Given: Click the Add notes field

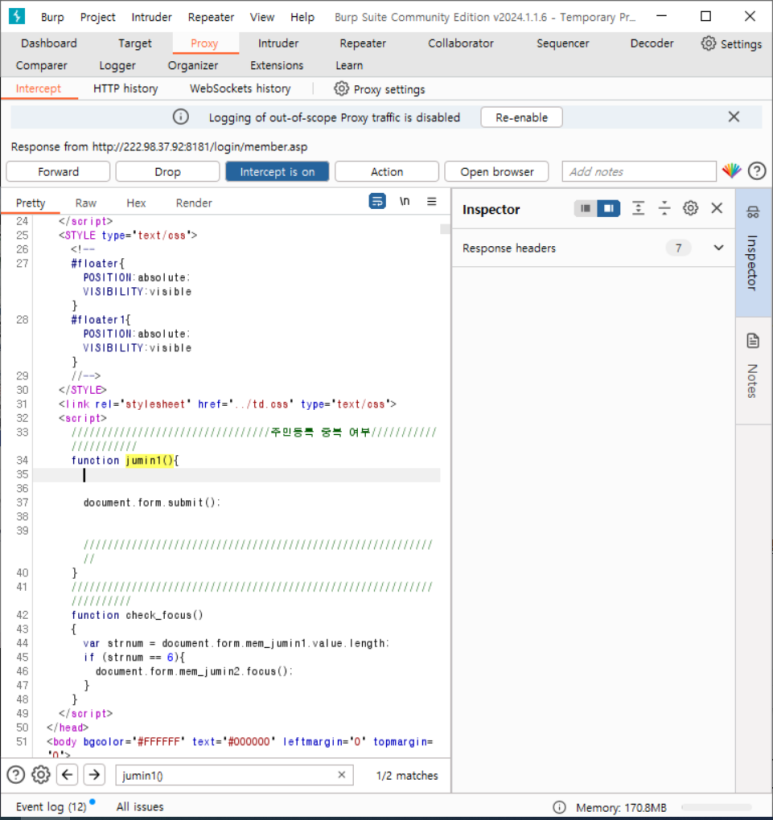Looking at the screenshot, I should [639, 172].
